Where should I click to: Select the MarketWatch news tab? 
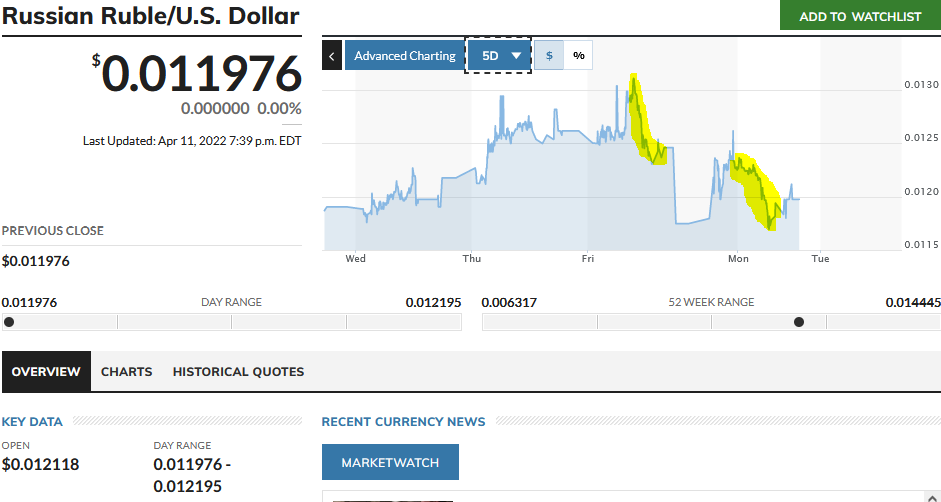(390, 462)
